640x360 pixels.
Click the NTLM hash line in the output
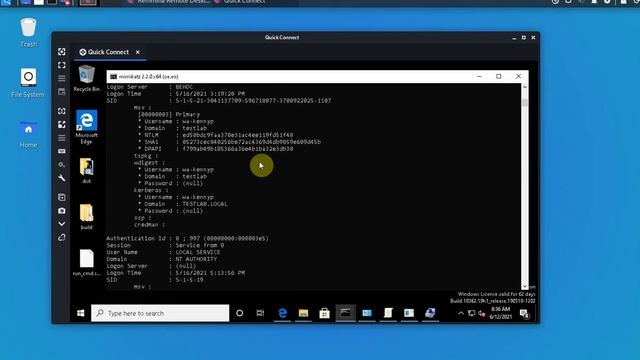216,135
